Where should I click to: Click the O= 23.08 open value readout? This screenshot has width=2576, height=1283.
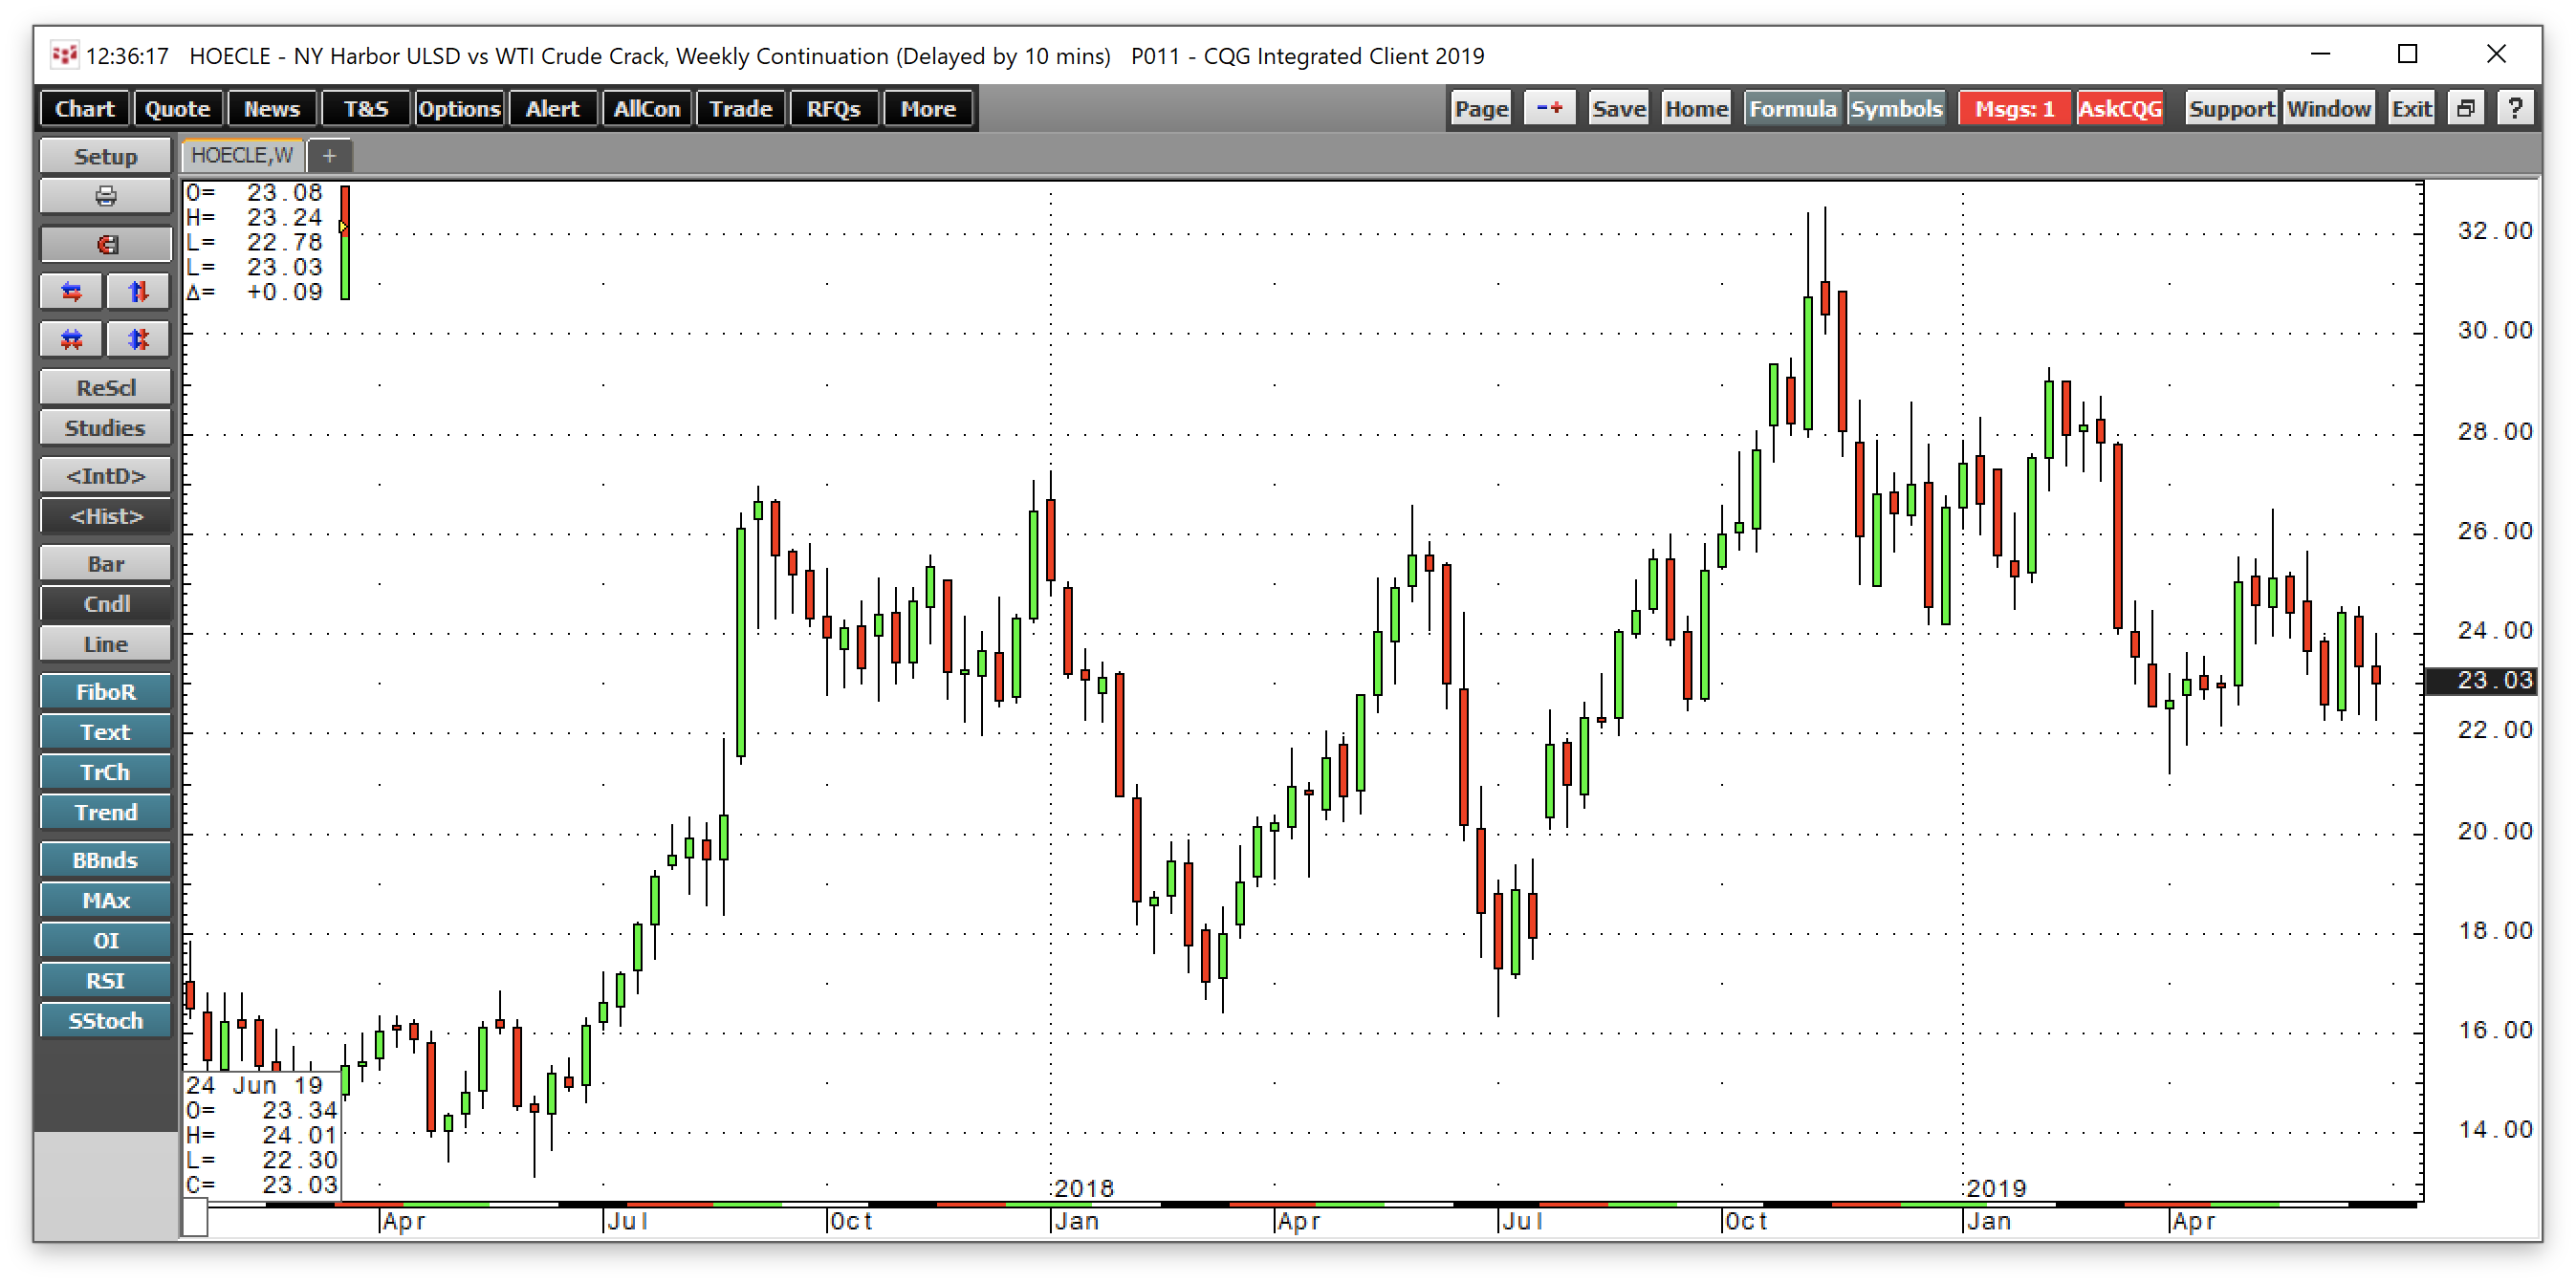coord(254,192)
